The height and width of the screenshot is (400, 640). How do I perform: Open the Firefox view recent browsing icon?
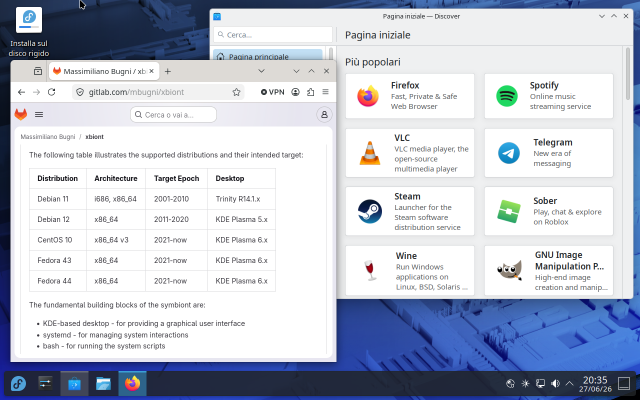pyautogui.click(x=38, y=71)
